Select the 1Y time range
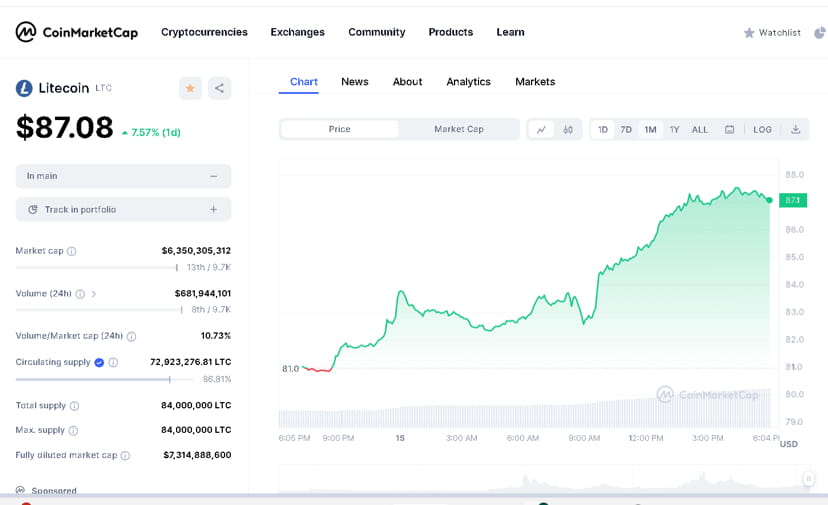The image size is (828, 505). pyautogui.click(x=674, y=129)
